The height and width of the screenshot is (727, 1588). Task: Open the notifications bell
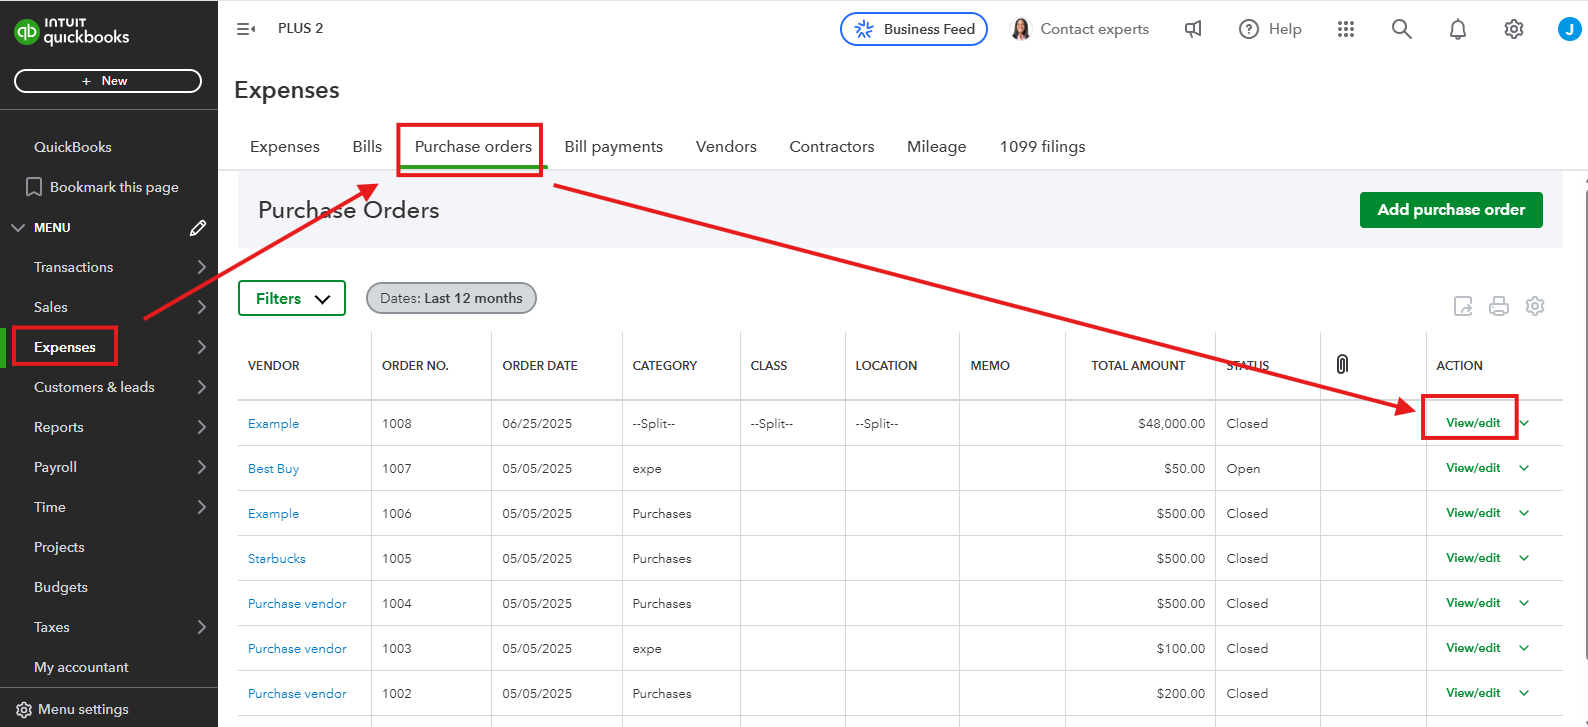coord(1457,29)
